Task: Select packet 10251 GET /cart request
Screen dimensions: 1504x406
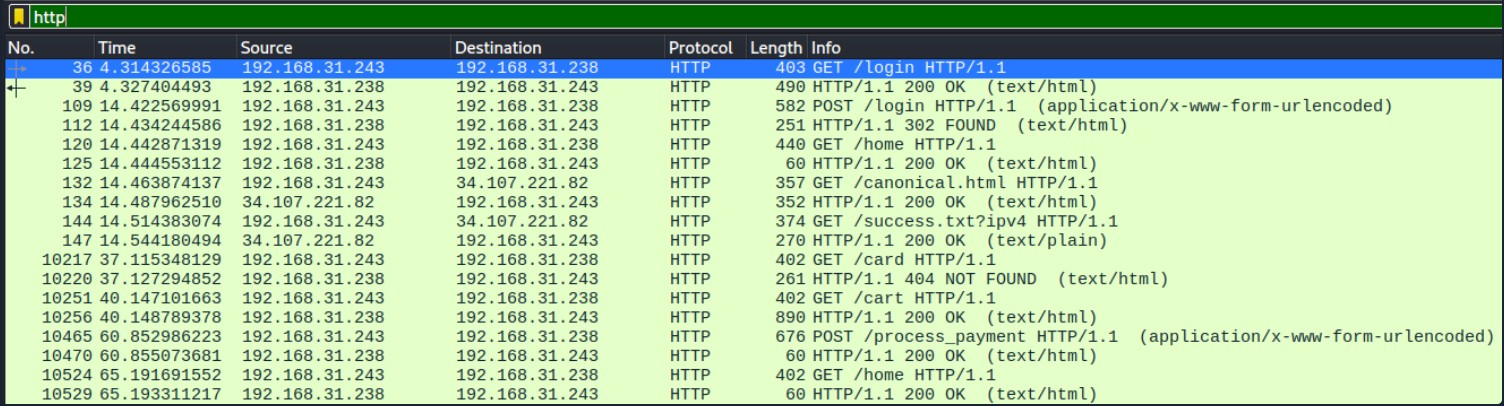Action: [752, 298]
